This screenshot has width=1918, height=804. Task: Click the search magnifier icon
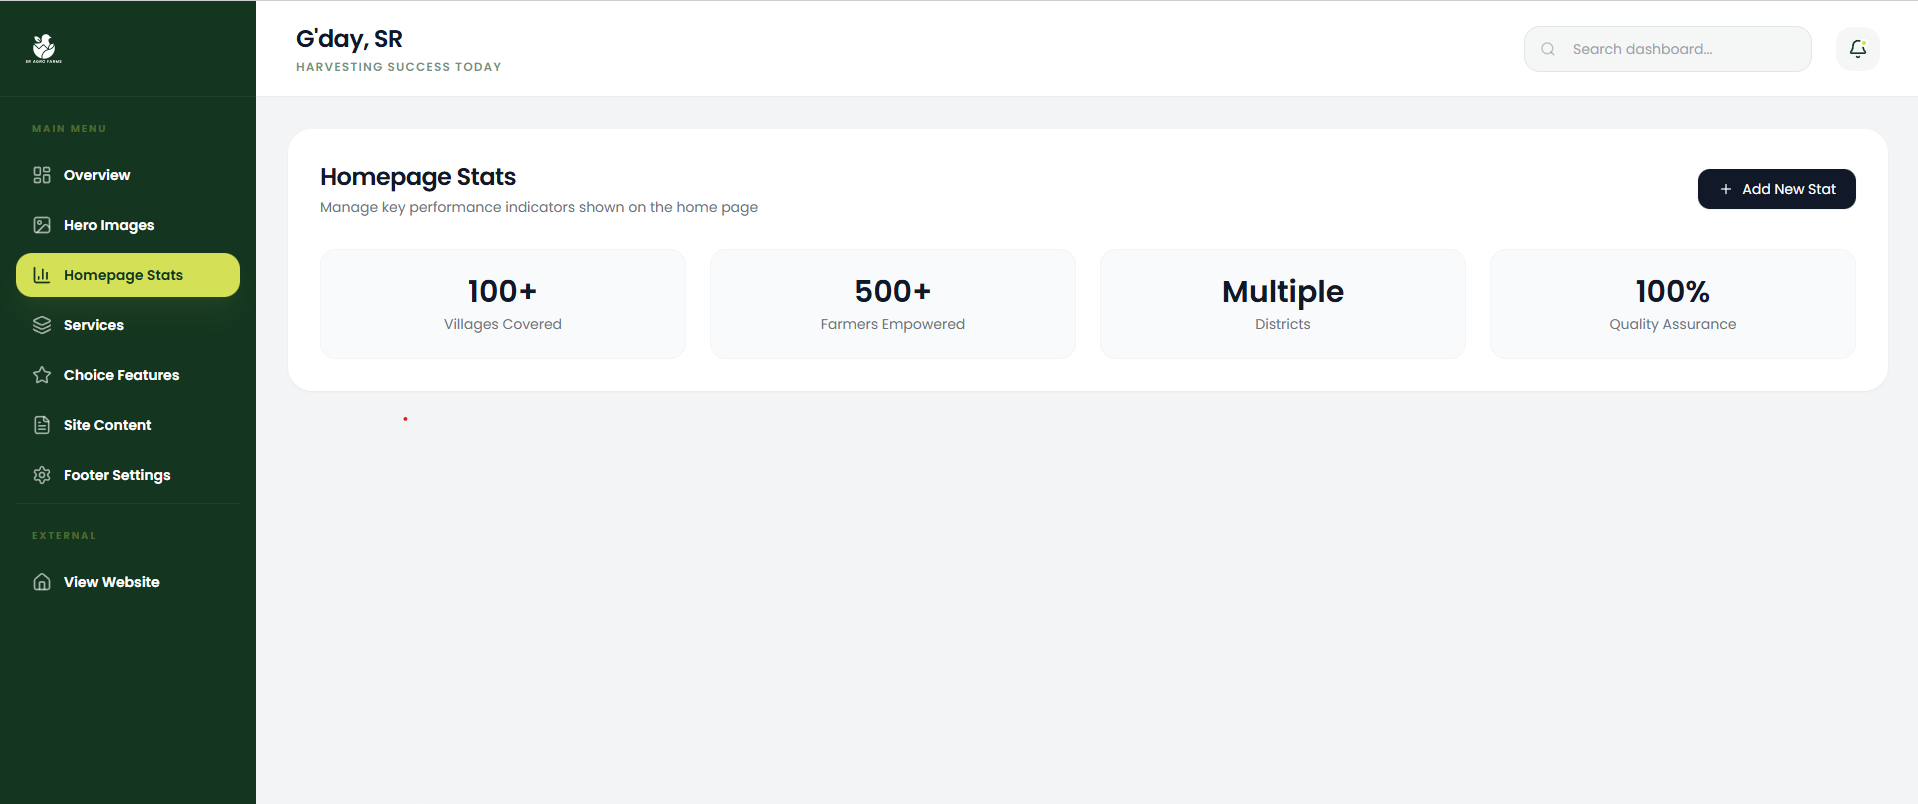[x=1548, y=49]
